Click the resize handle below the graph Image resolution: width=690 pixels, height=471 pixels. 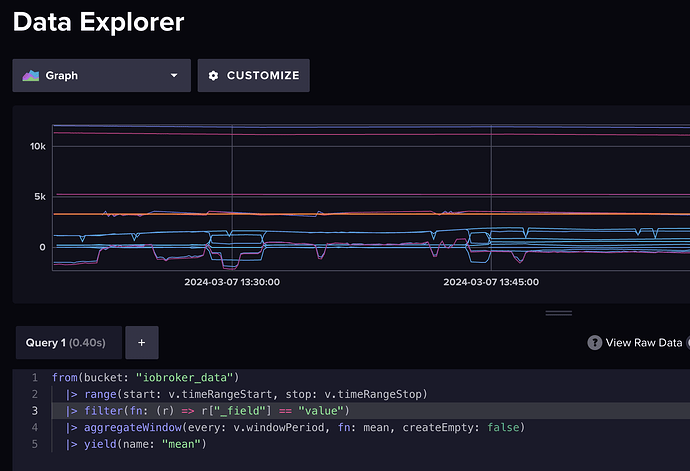558,313
